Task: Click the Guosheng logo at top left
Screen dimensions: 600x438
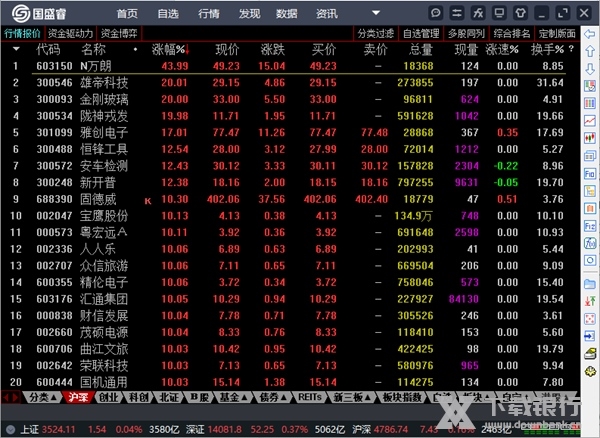Action: coord(39,14)
